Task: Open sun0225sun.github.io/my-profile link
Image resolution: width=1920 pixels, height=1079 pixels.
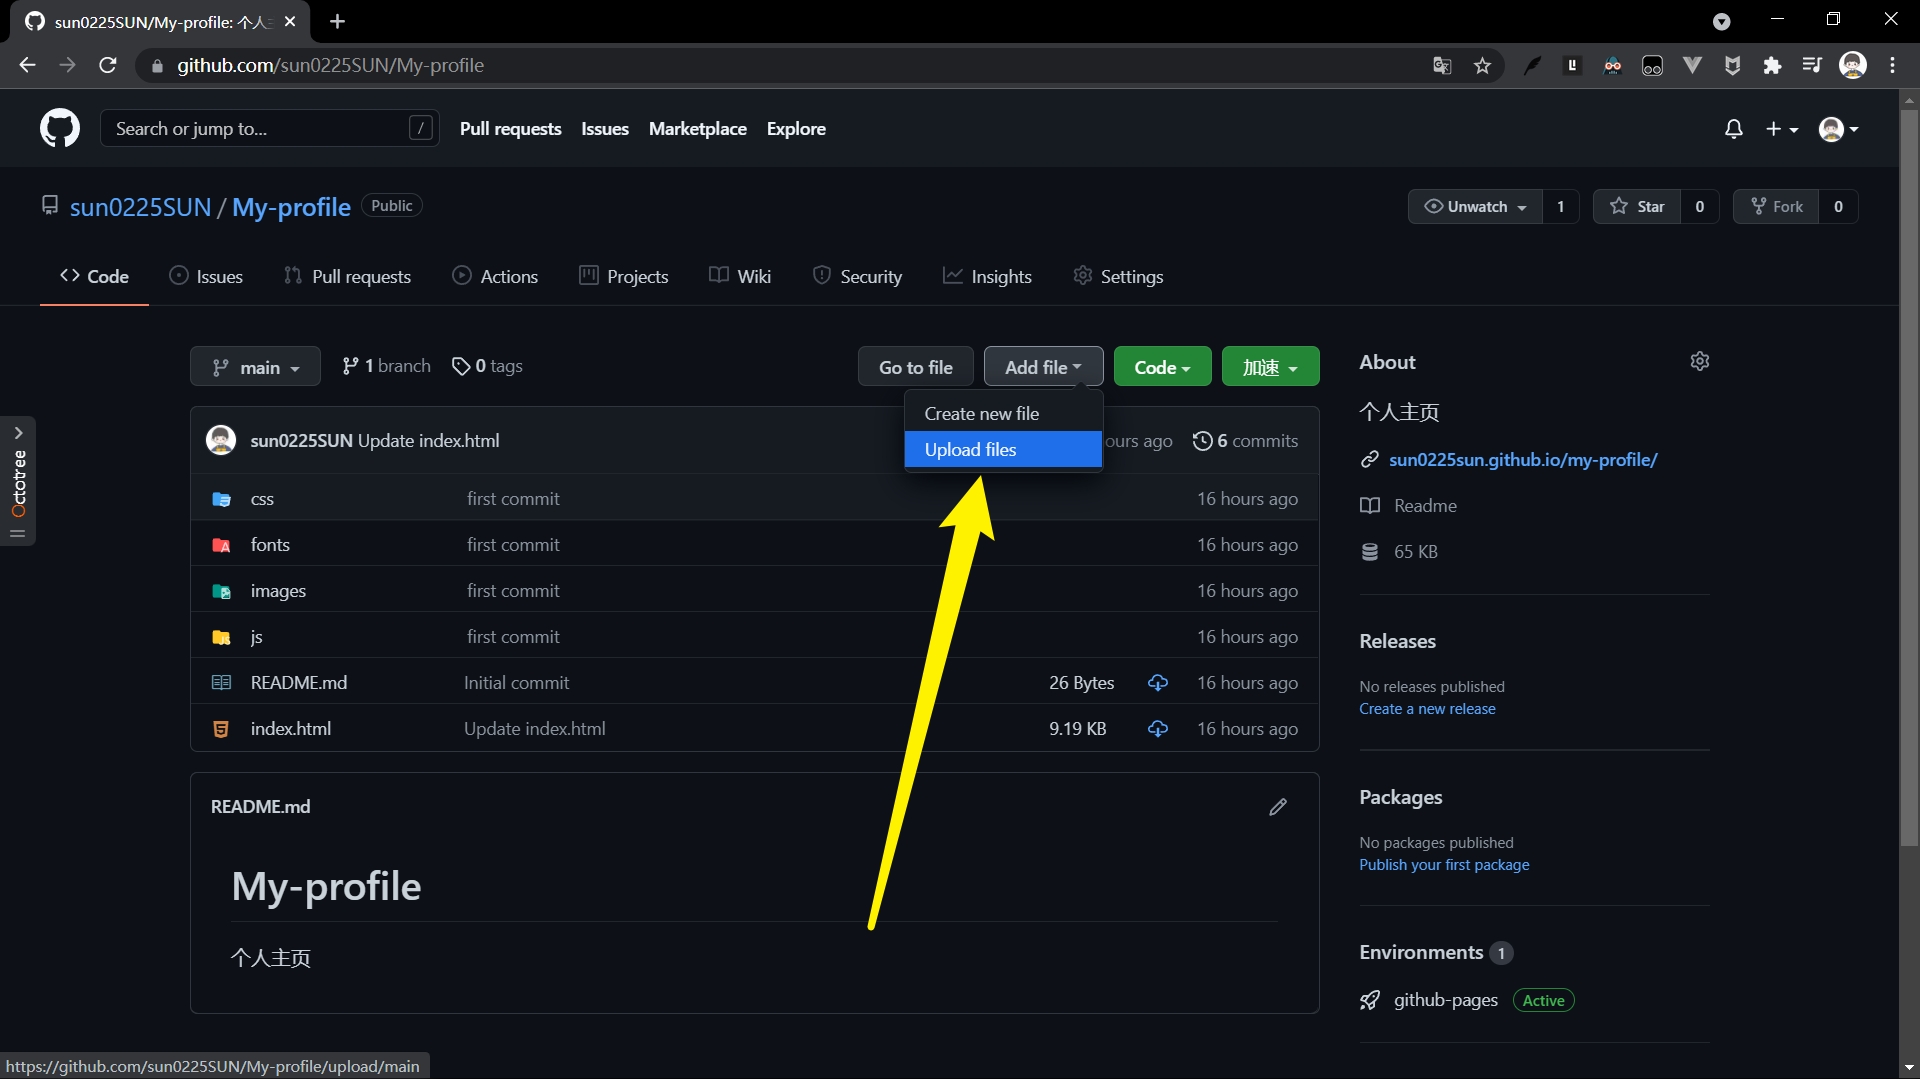Action: tap(1523, 460)
